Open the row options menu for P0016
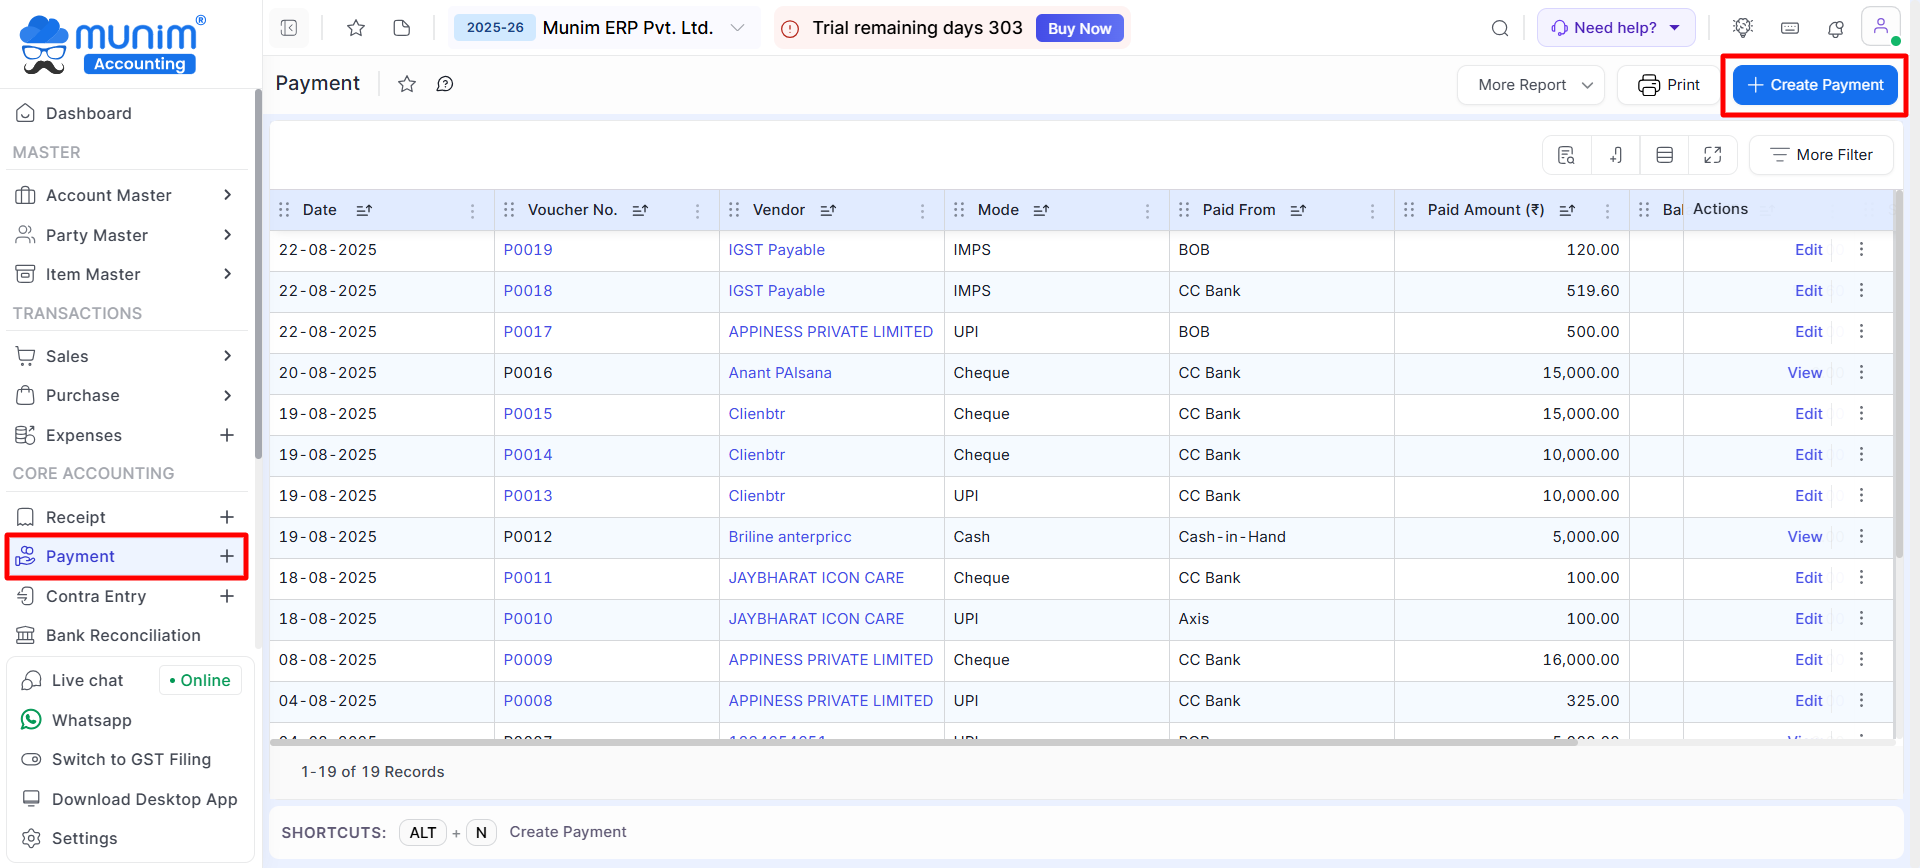This screenshot has height=868, width=1920. 1861,372
